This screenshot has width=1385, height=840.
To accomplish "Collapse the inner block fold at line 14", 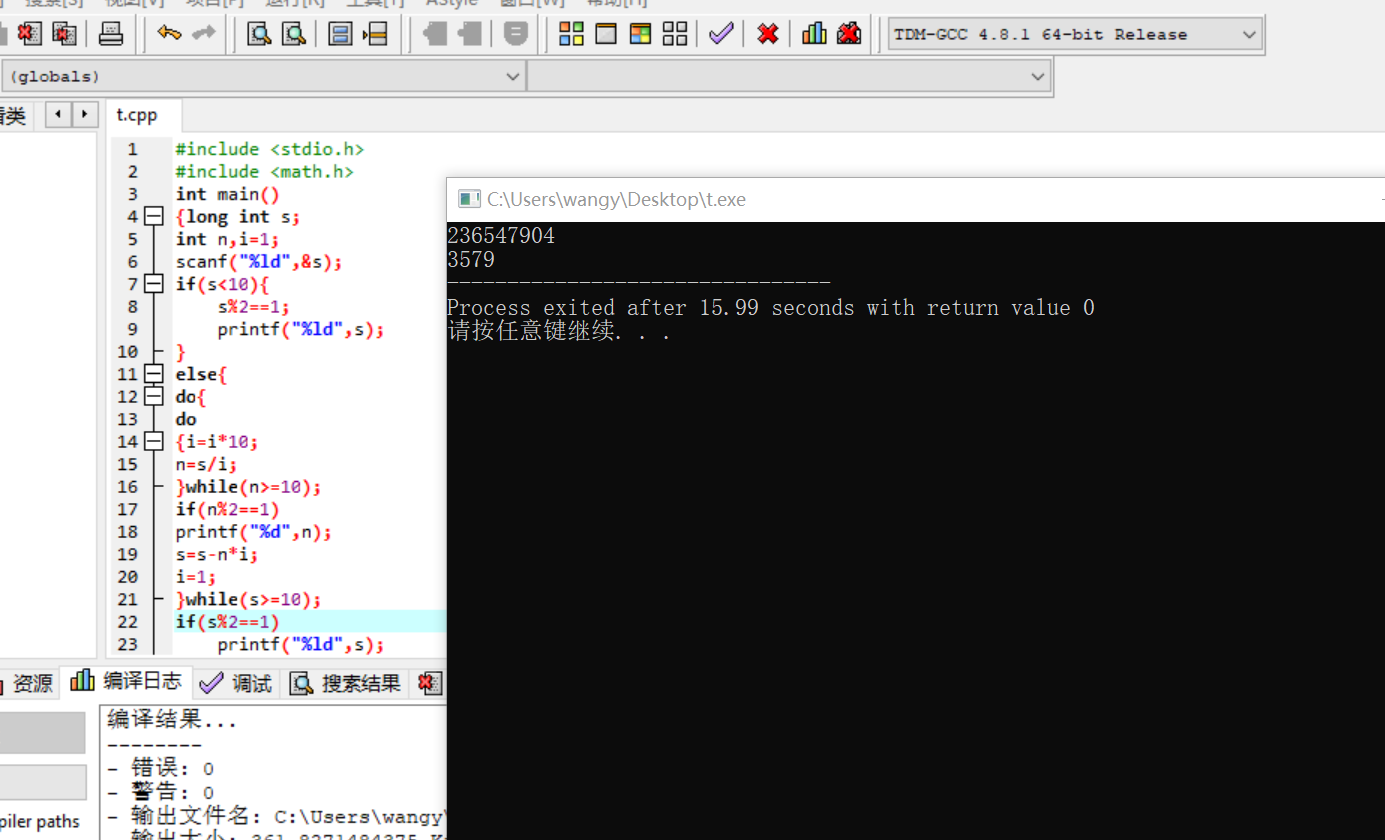I will (x=153, y=441).
